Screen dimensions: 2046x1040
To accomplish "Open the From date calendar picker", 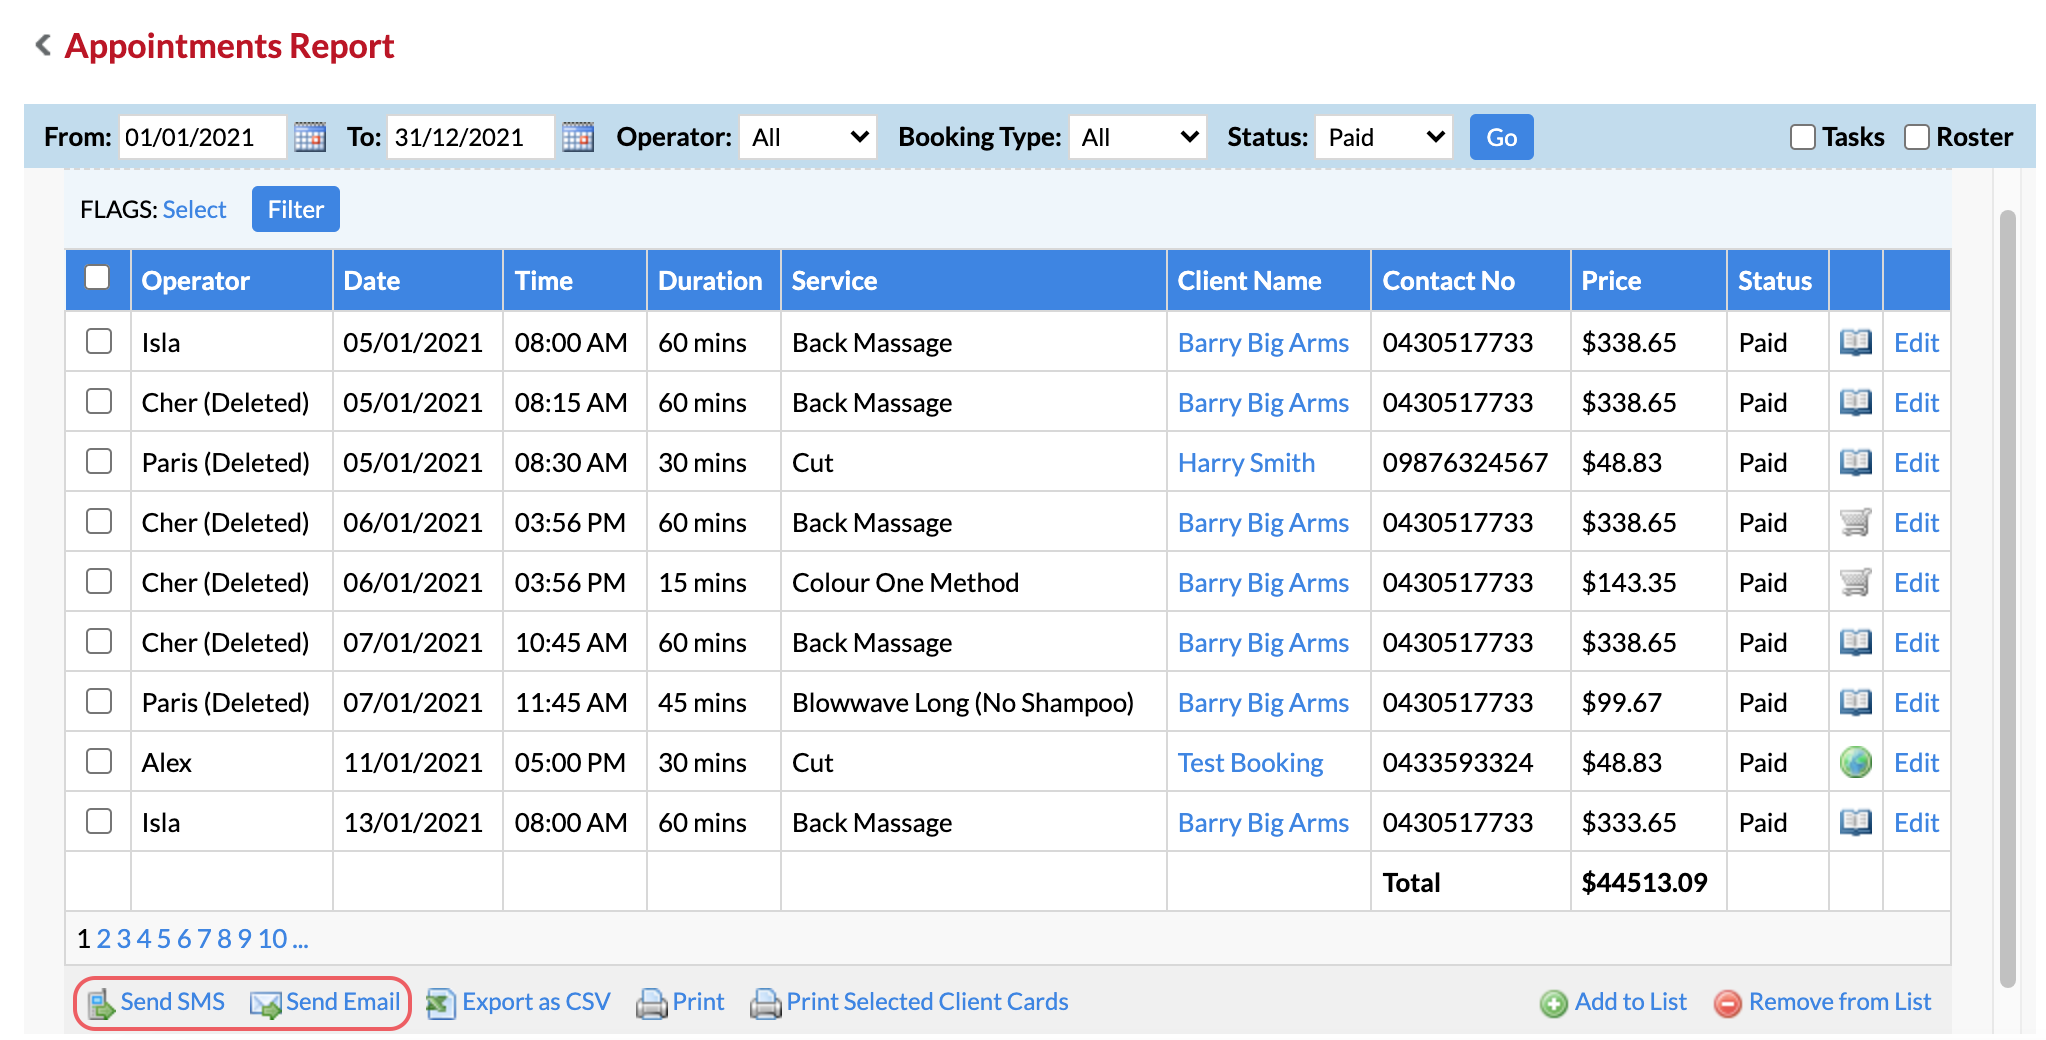I will click(310, 137).
